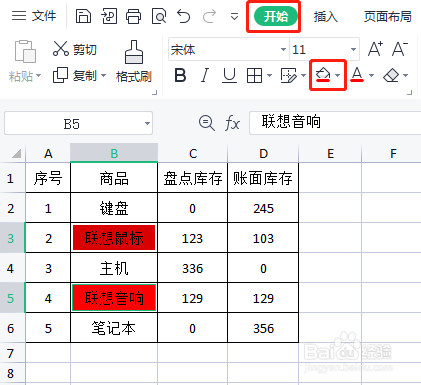
Task: Click the formula bar with 联想音响
Action: click(335, 123)
